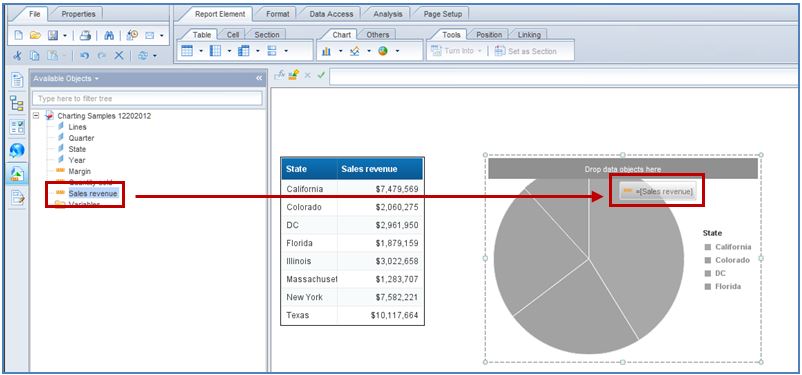Select the Position subtab
The width and height of the screenshot is (802, 375).
(x=489, y=35)
